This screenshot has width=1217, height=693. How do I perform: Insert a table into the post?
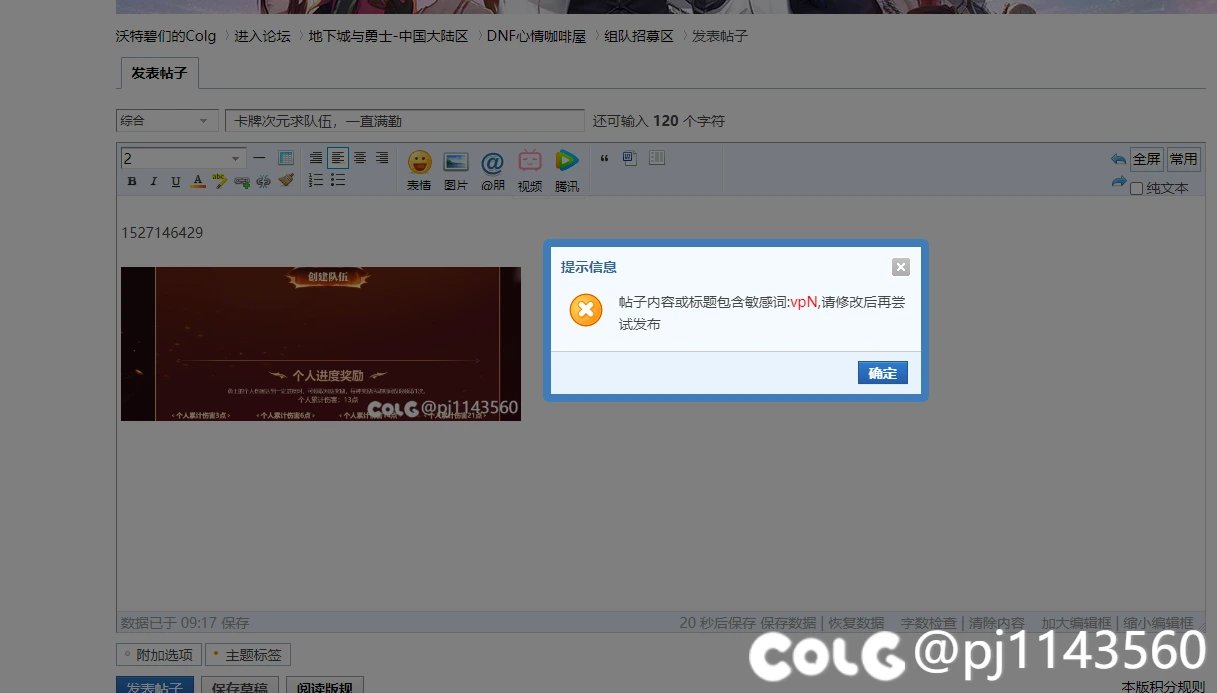pos(286,158)
